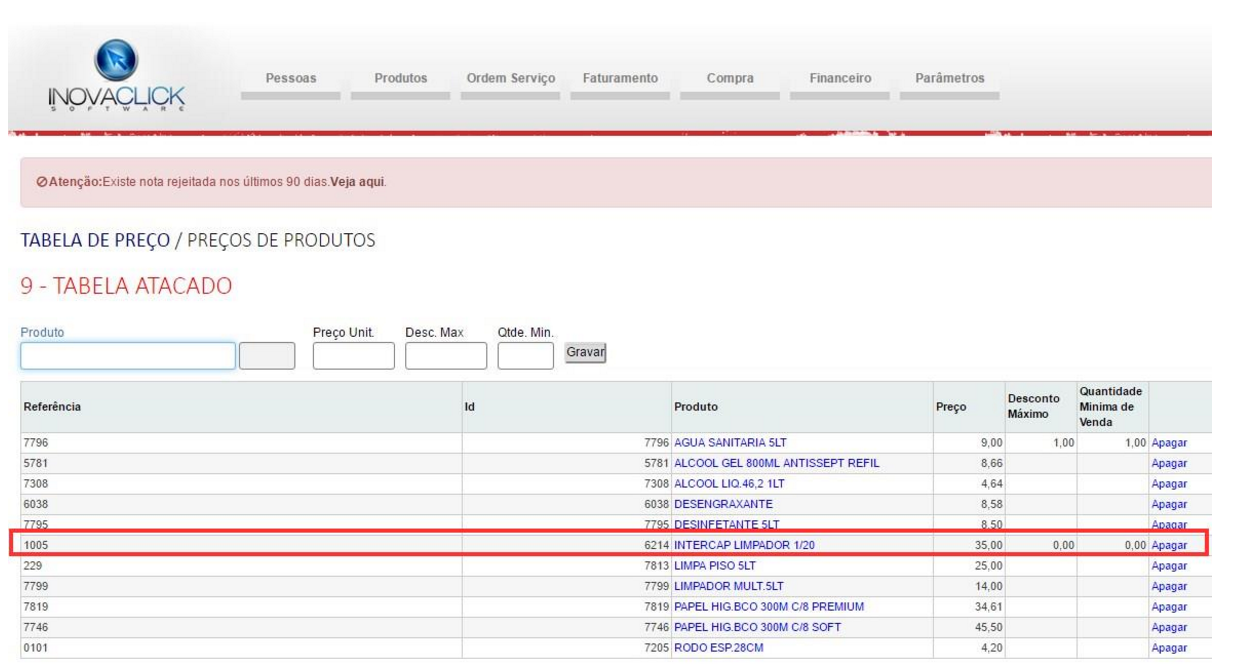Open the Parâmetros menu
1236x666 pixels.
point(949,79)
